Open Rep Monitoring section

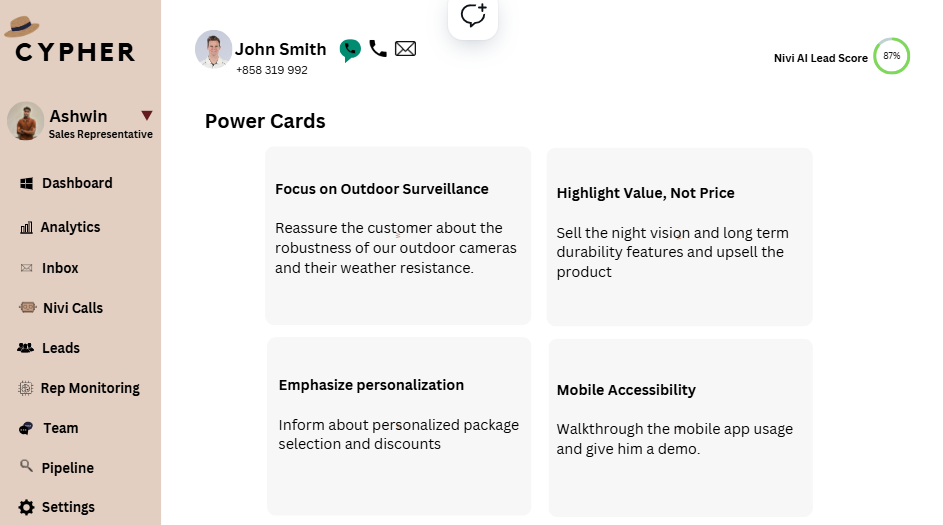(89, 388)
